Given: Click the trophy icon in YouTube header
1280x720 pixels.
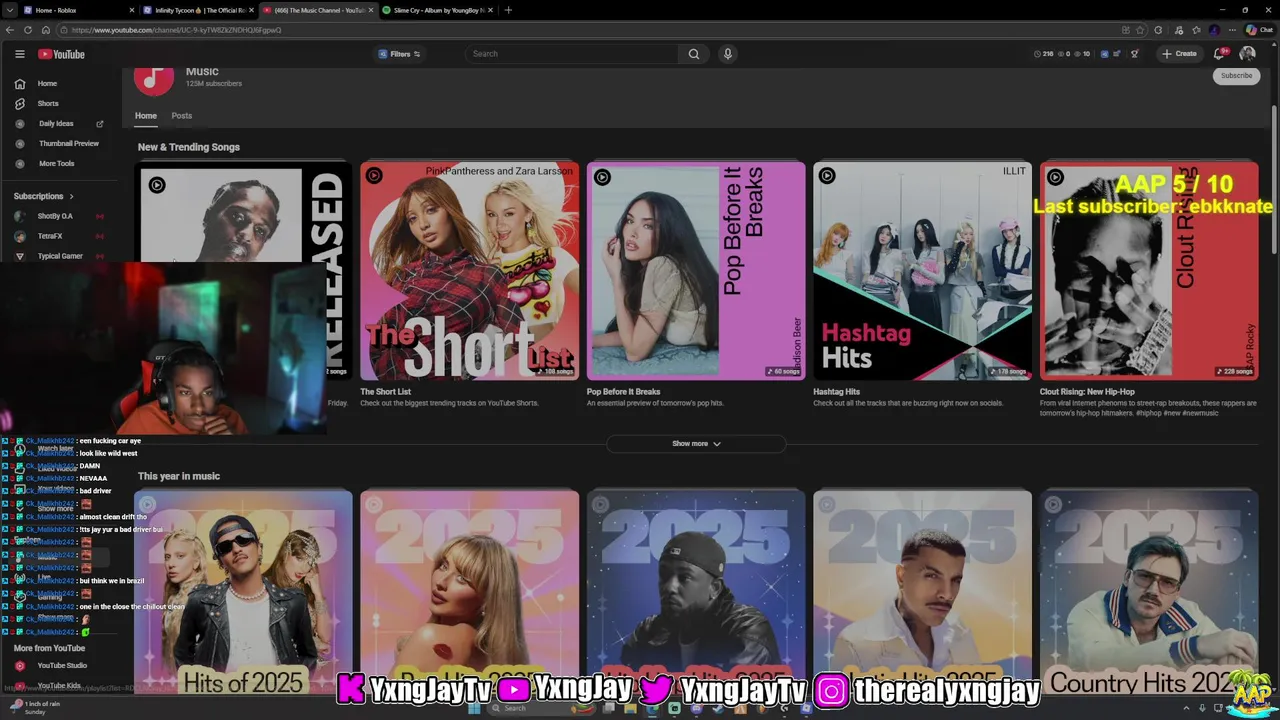Looking at the screenshot, I should 1134,54.
